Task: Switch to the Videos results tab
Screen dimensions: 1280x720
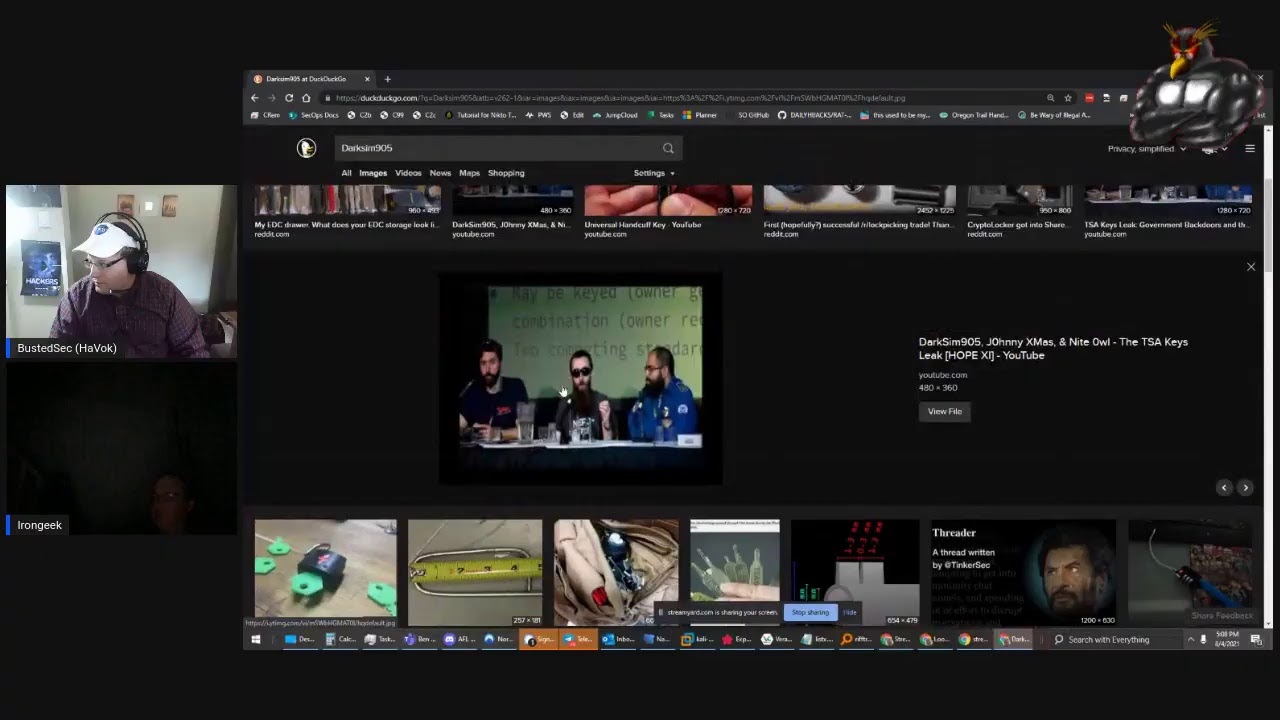Action: (x=408, y=173)
